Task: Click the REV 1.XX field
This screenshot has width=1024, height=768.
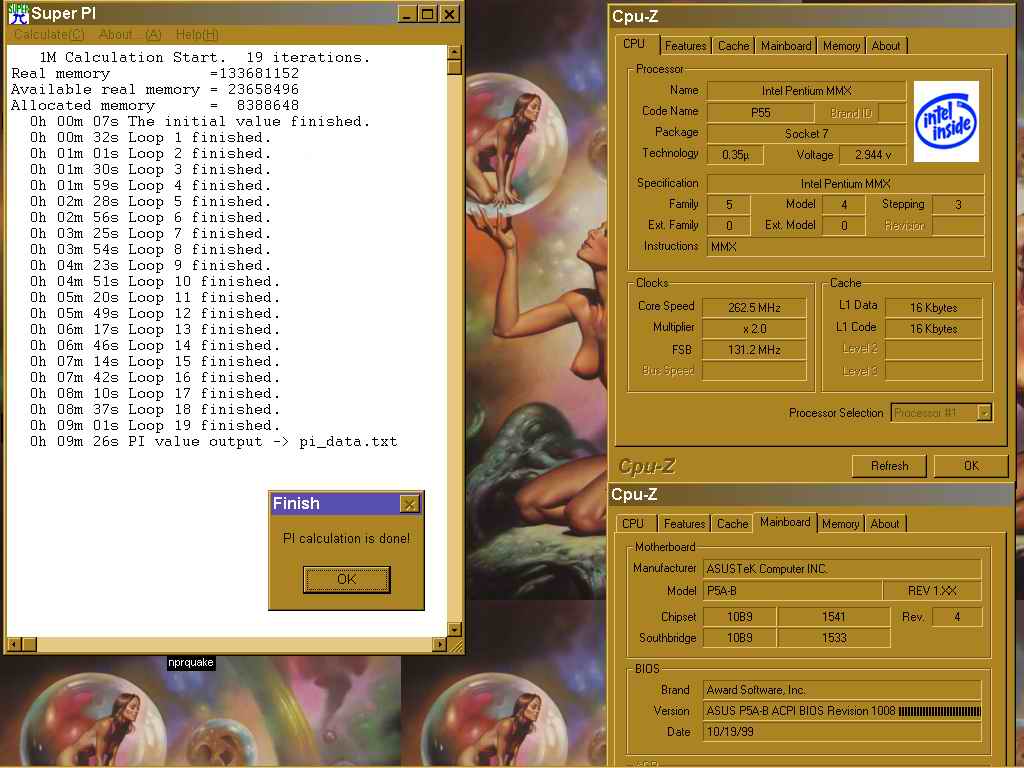Action: pos(932,591)
